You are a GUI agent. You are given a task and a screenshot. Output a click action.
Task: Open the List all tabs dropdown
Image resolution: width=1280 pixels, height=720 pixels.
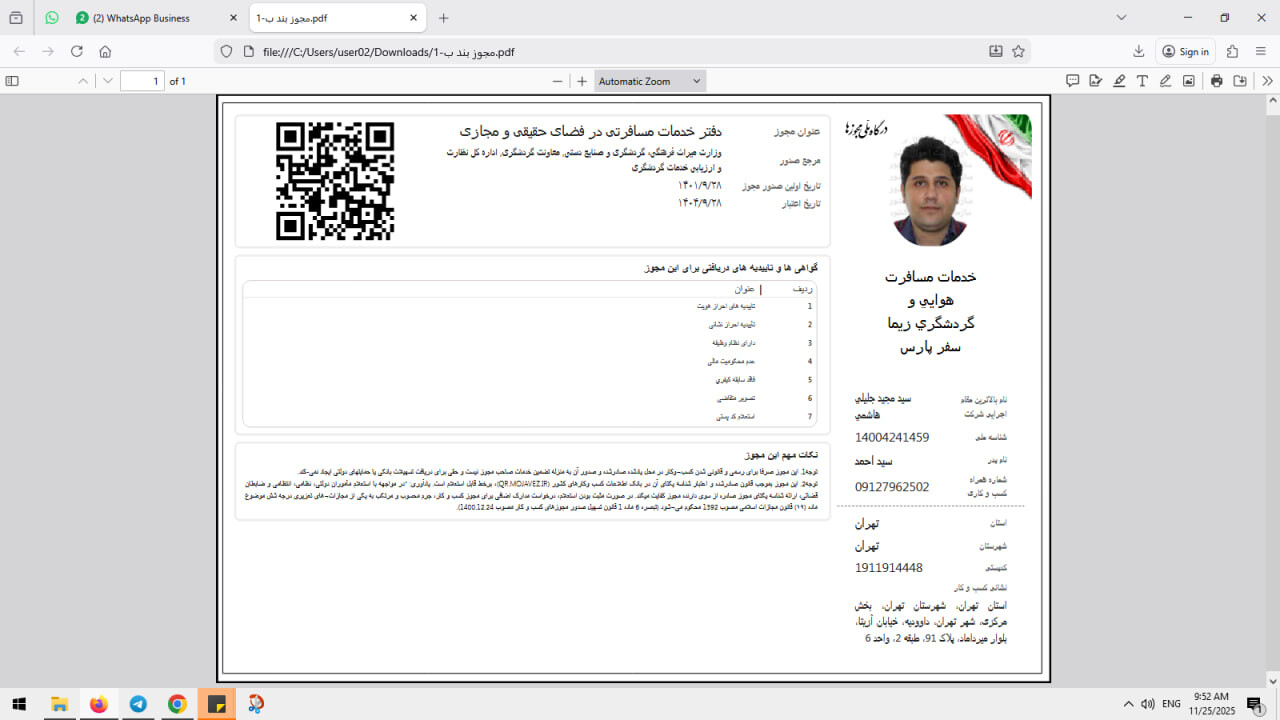coord(1121,17)
